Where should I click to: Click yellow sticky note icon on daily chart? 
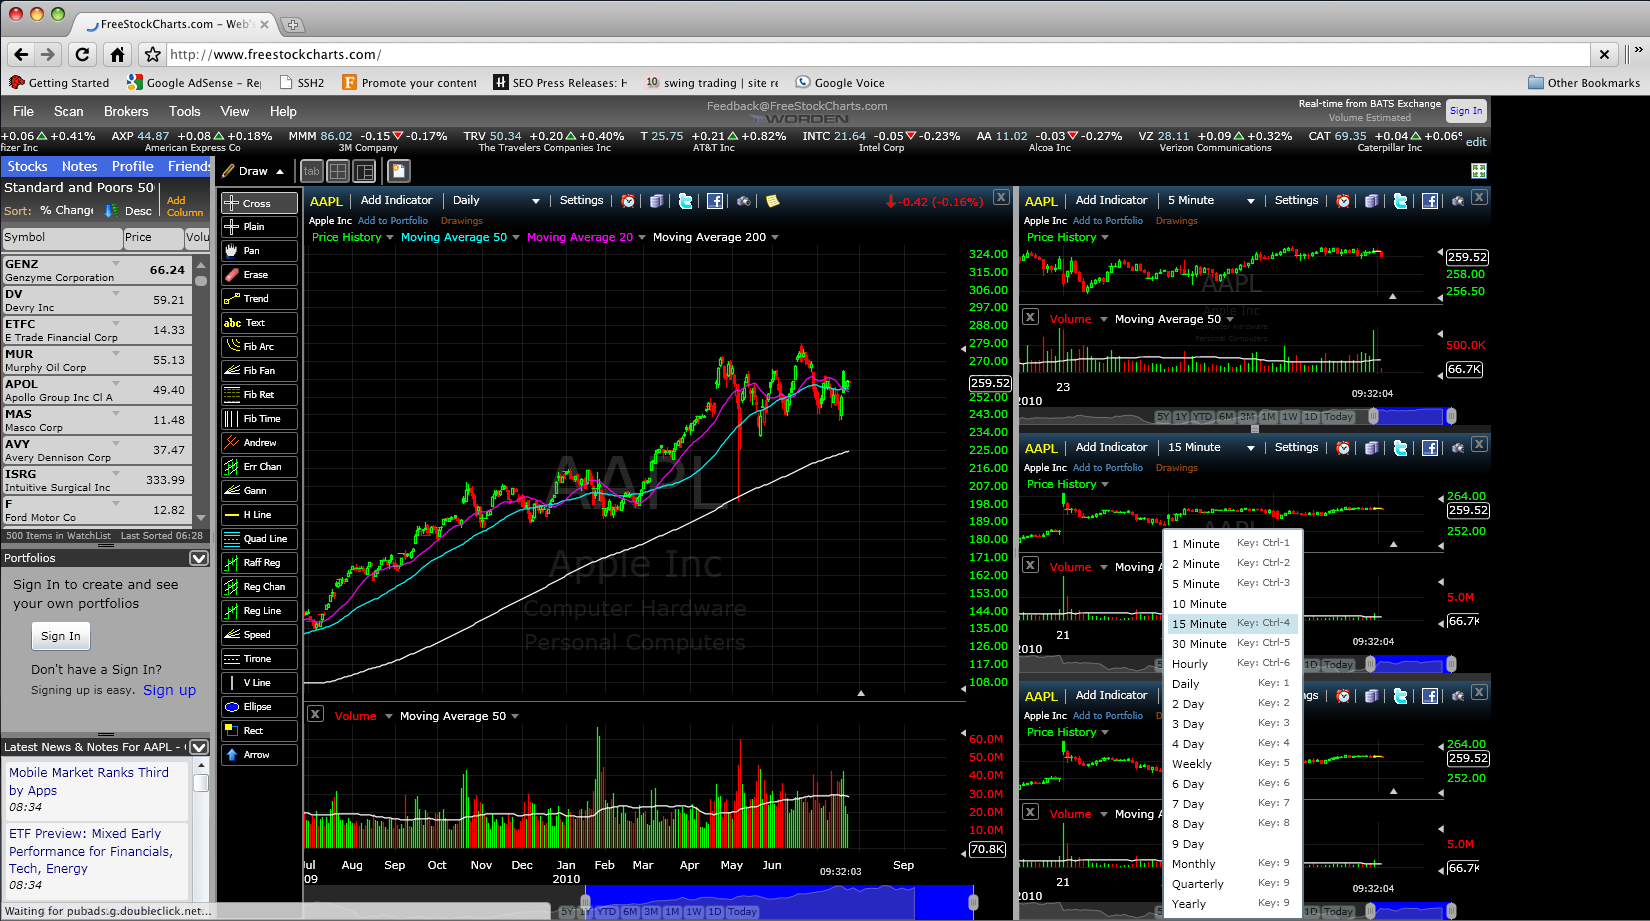772,201
